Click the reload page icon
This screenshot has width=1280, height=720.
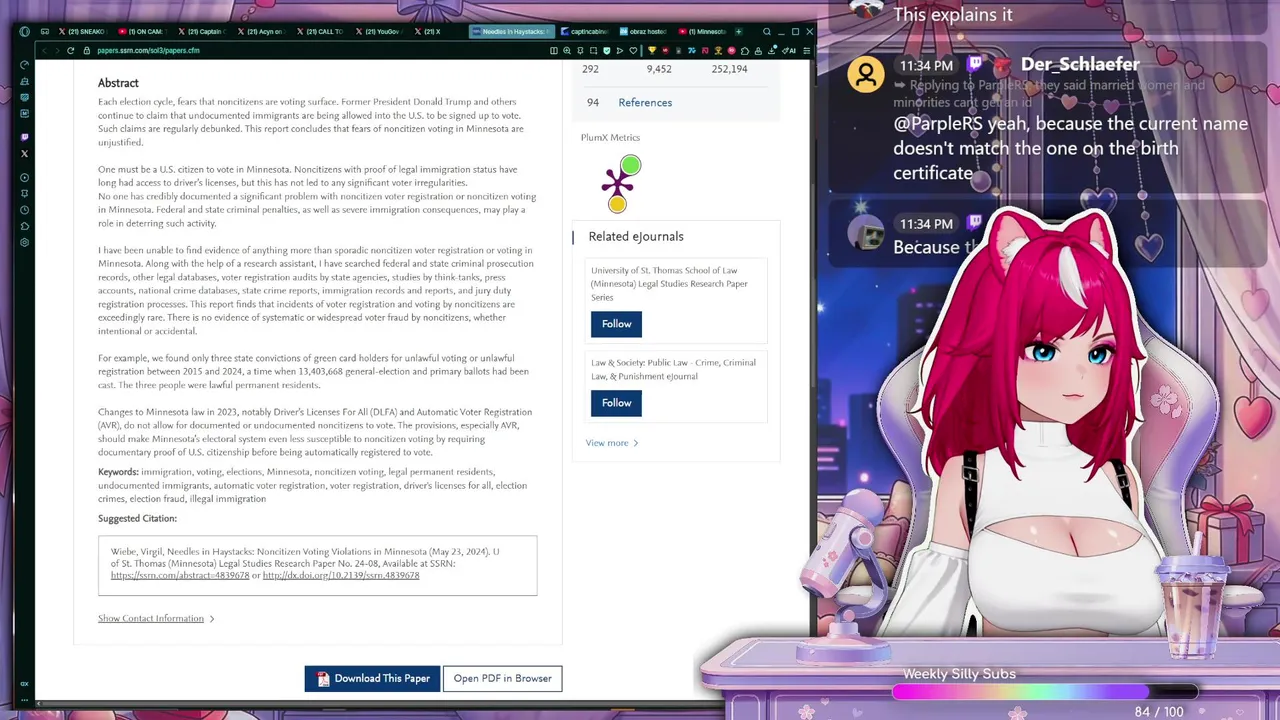tap(70, 50)
